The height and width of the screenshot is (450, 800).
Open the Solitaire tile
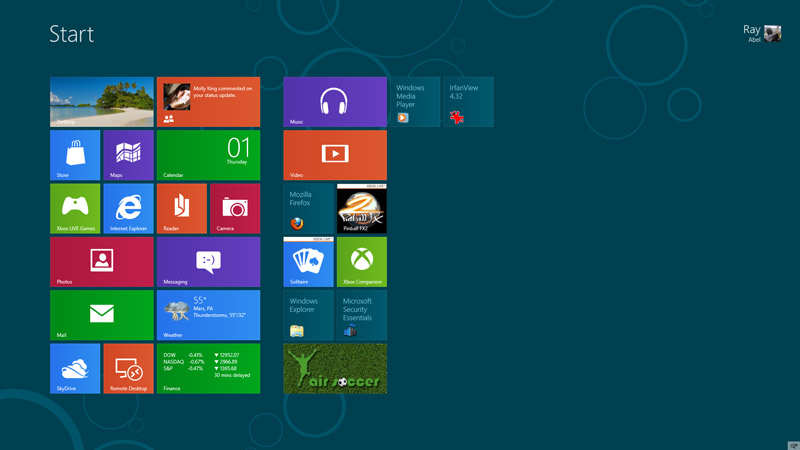pyautogui.click(x=308, y=262)
